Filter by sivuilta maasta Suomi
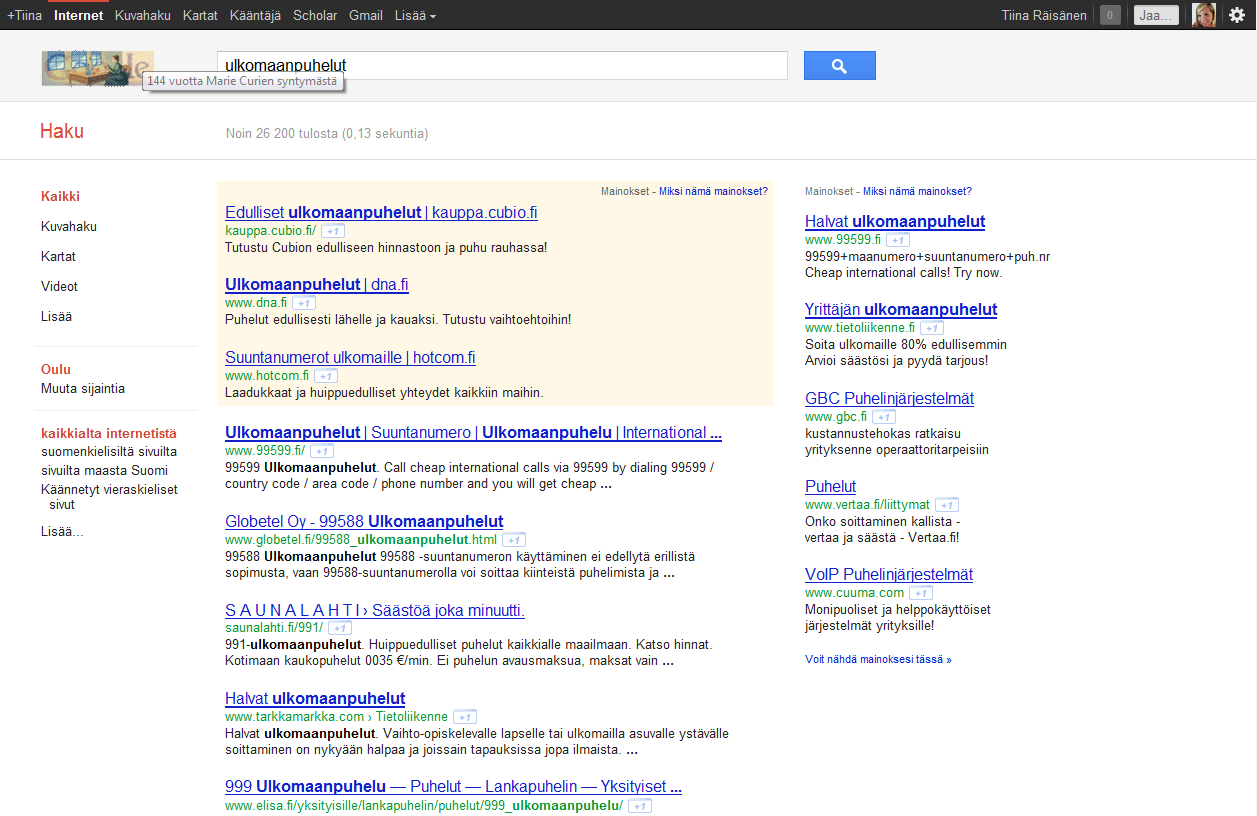 (x=104, y=471)
